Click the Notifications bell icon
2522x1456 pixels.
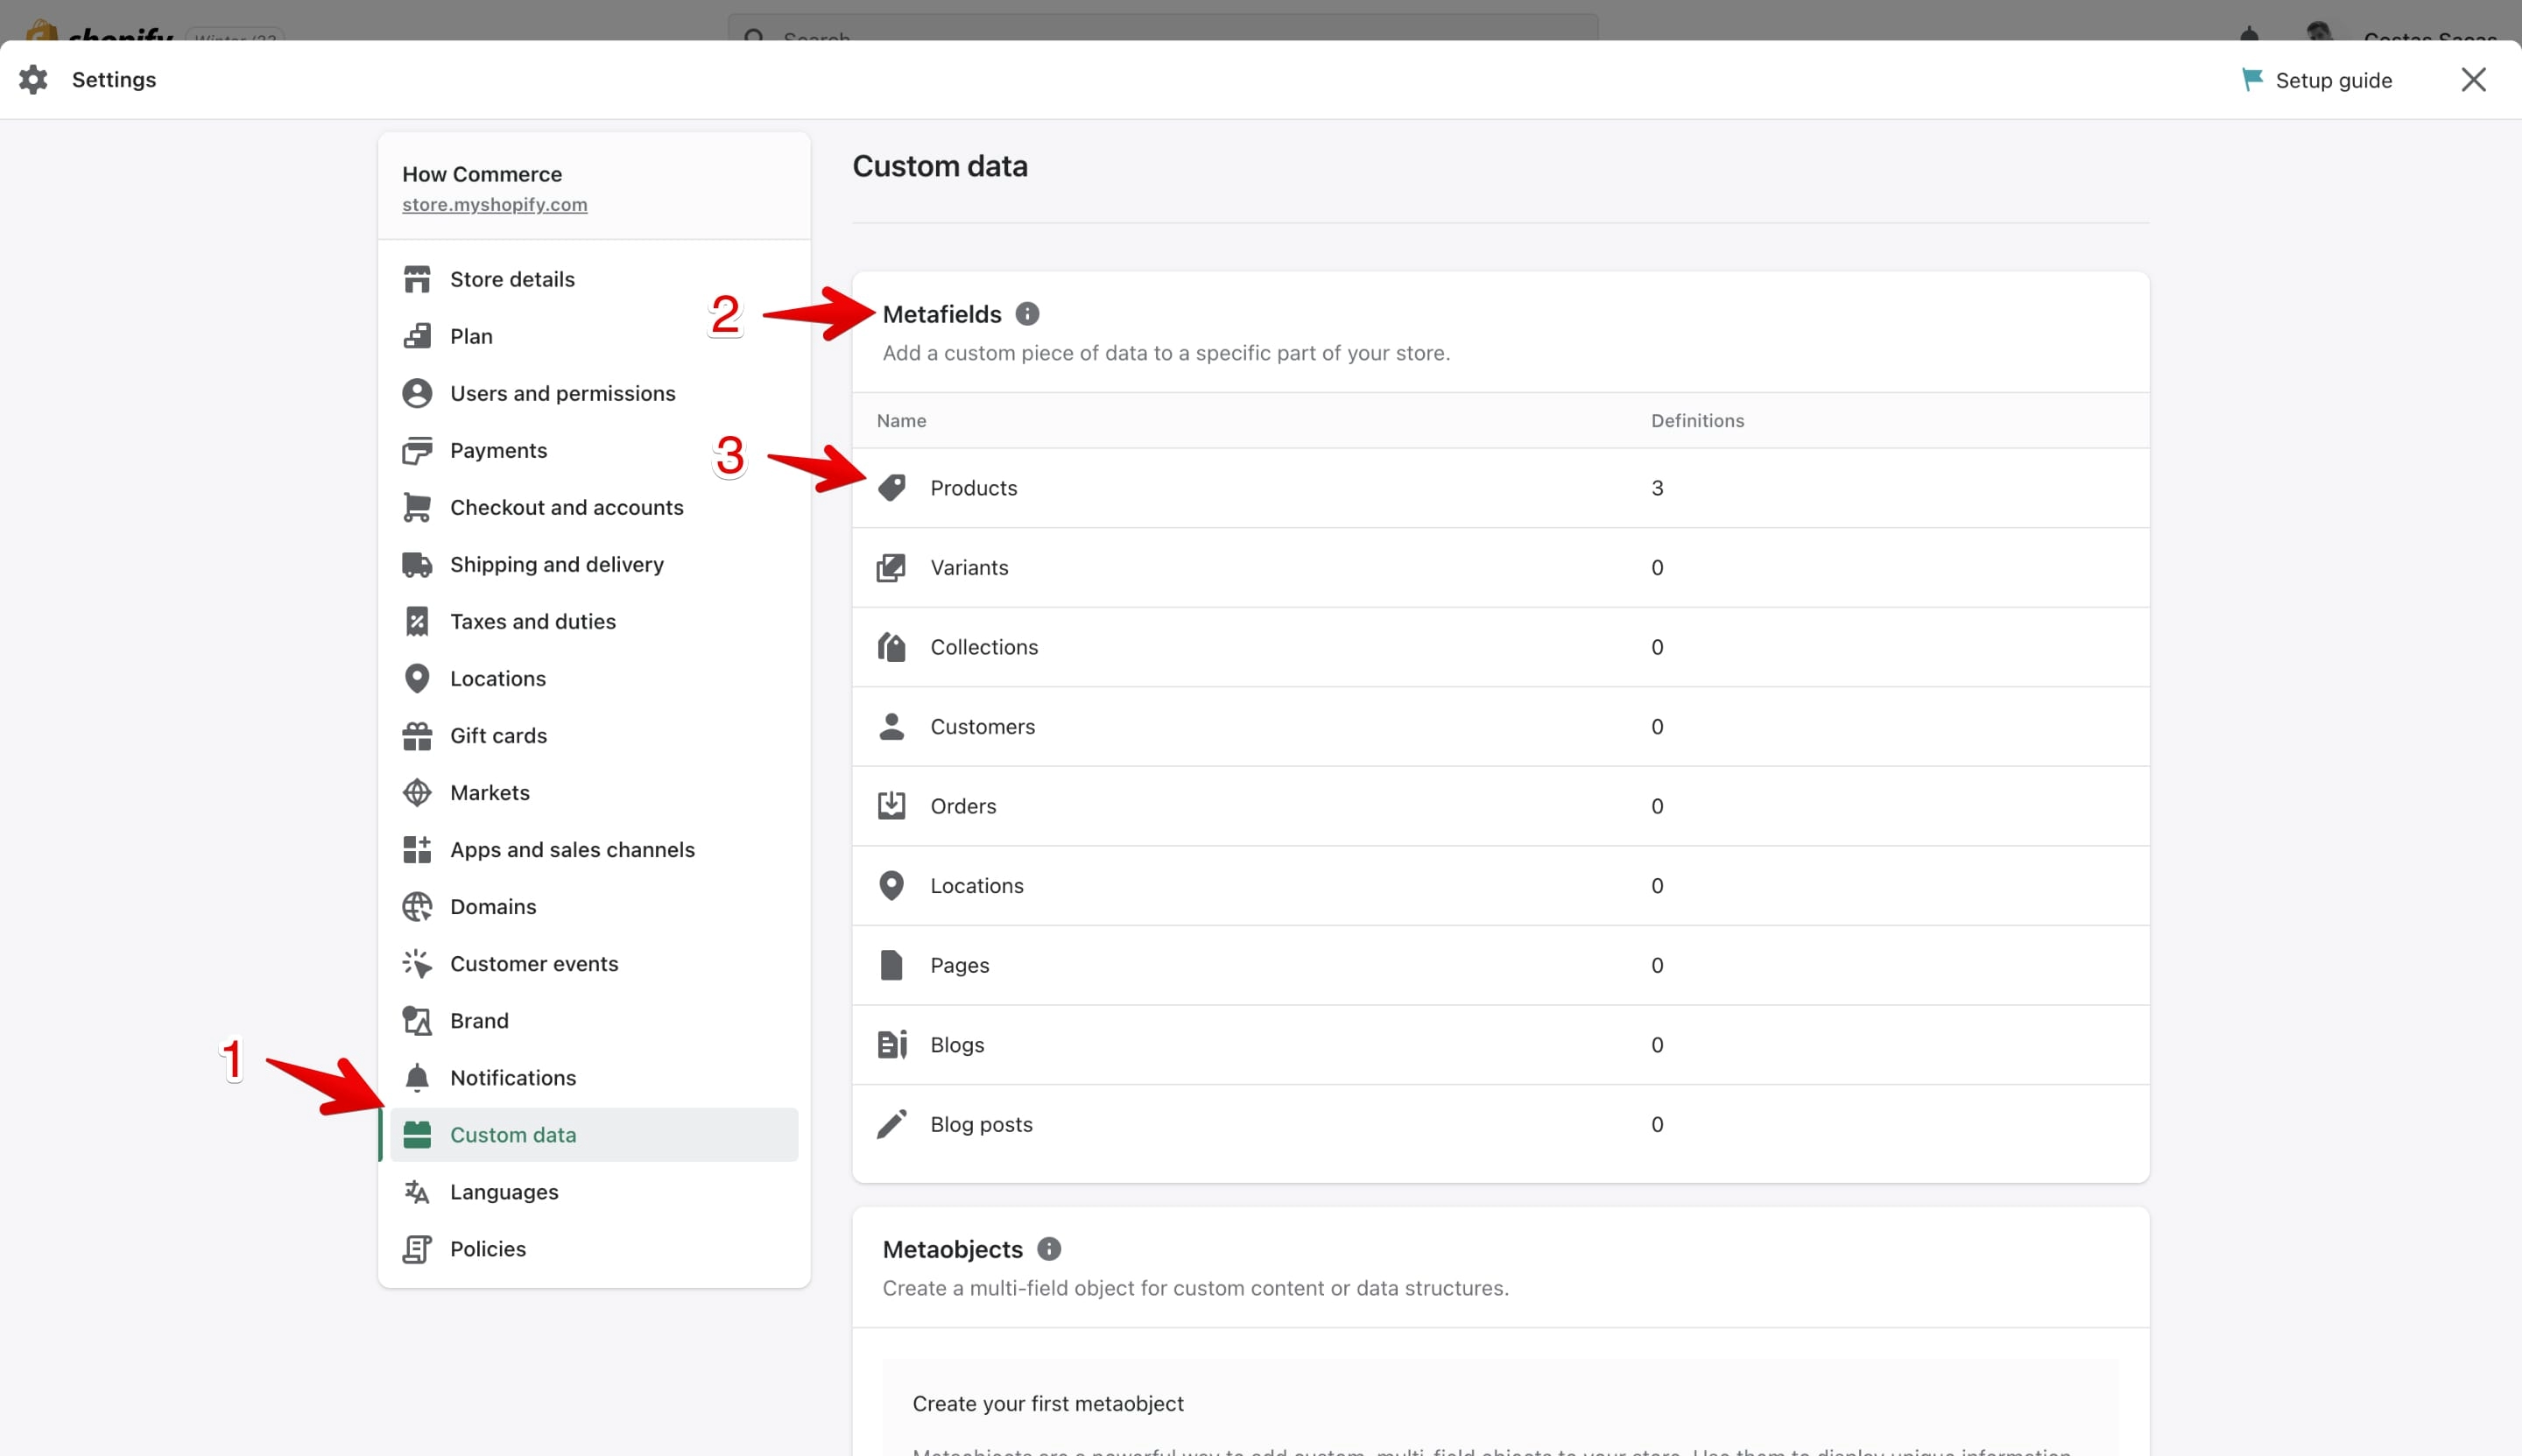(x=417, y=1078)
